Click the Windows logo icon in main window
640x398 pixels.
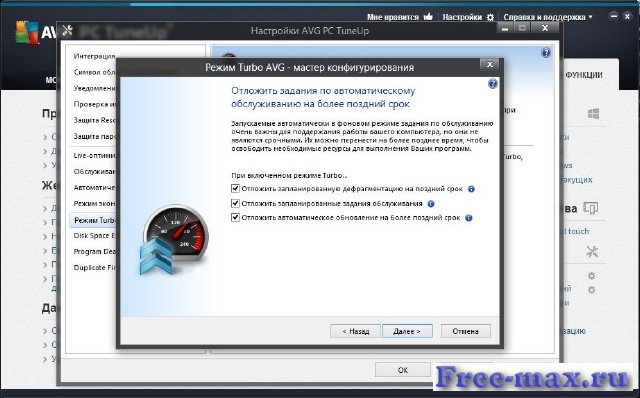click(593, 114)
